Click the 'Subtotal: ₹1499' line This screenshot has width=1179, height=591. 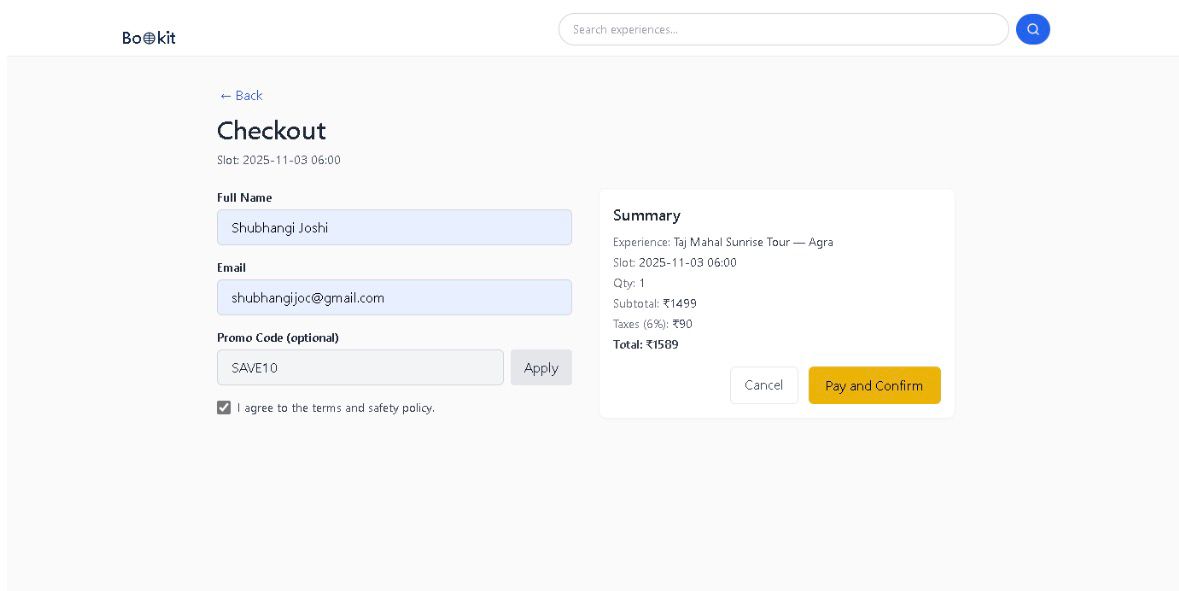click(654, 304)
